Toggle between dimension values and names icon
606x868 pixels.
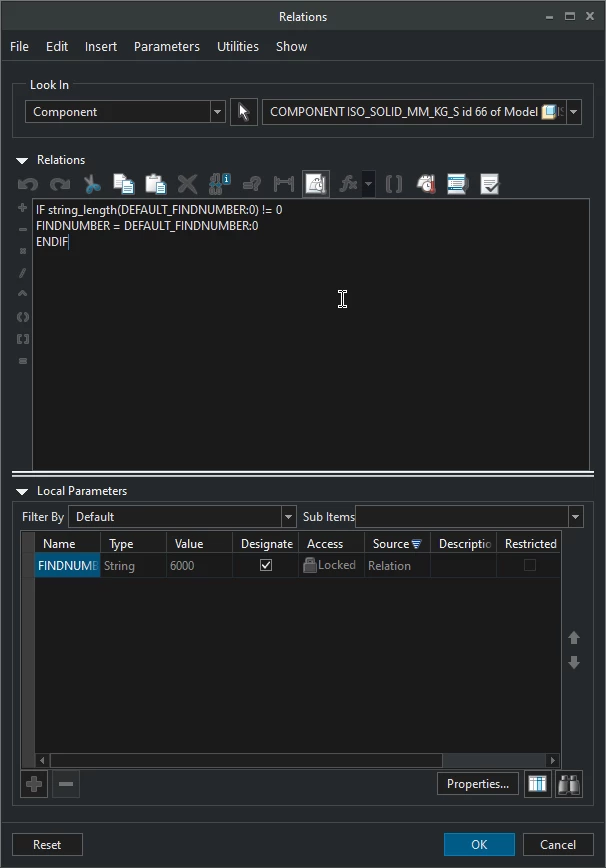pyautogui.click(x=220, y=184)
